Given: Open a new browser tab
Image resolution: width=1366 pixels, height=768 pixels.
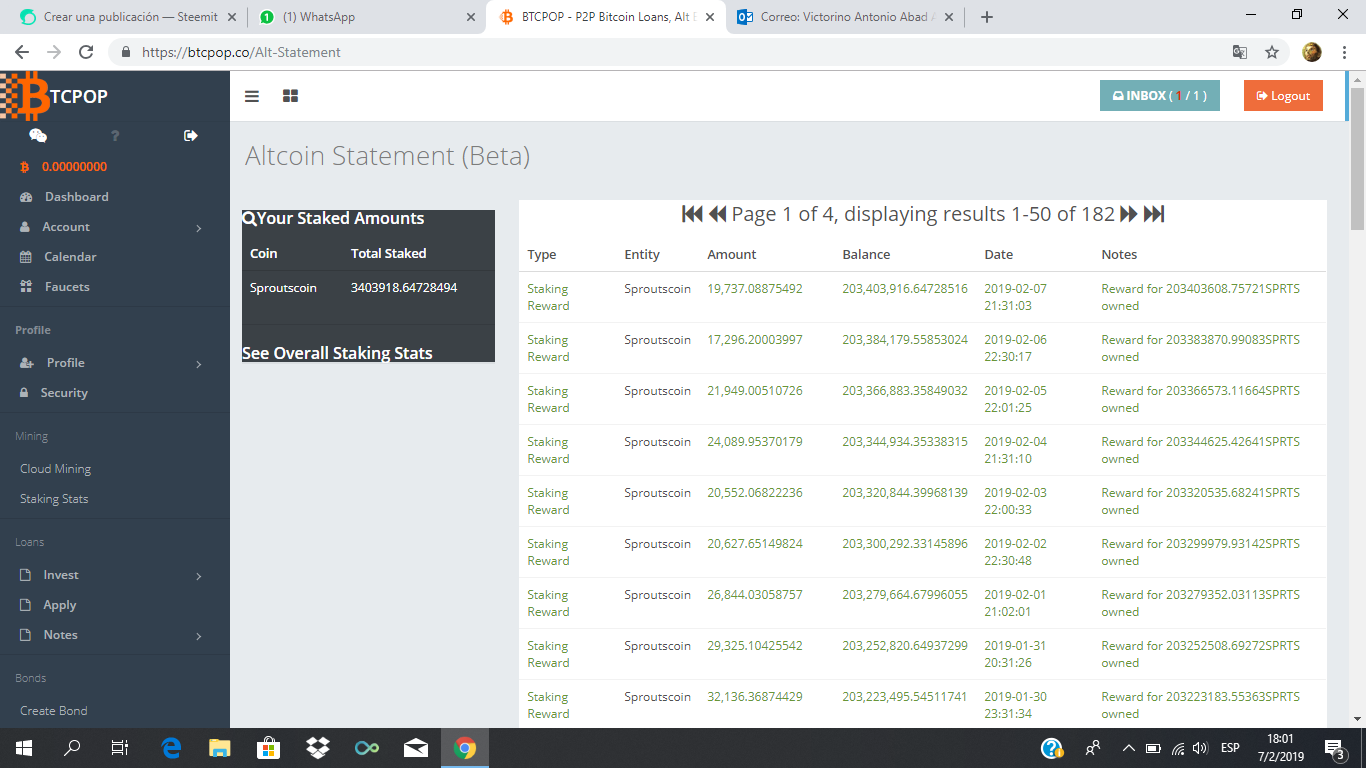Looking at the screenshot, I should pos(987,17).
